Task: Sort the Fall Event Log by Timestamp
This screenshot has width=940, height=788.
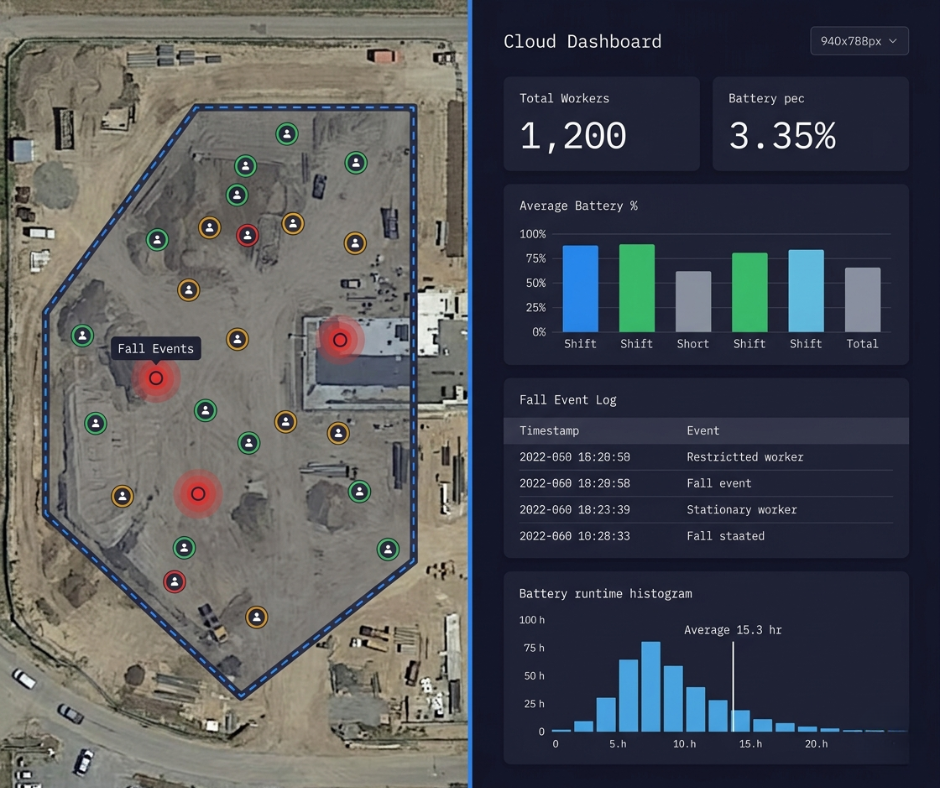Action: coord(551,431)
